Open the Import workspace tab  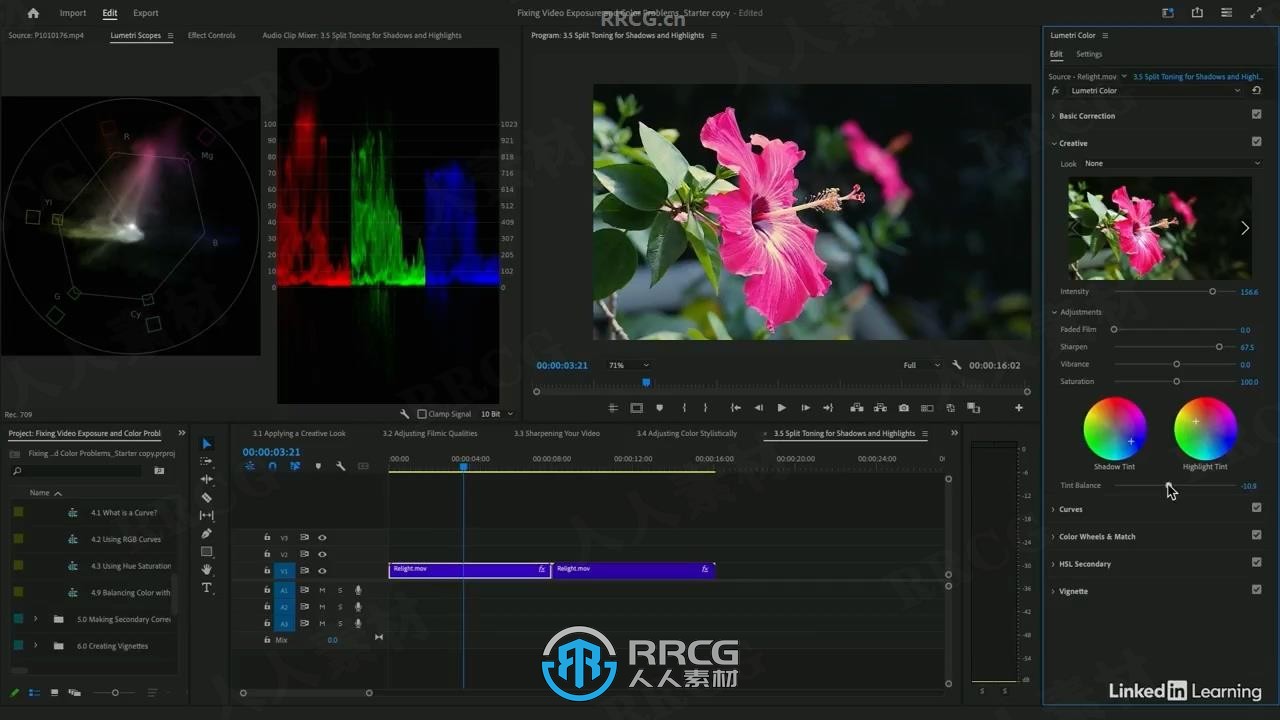[73, 13]
